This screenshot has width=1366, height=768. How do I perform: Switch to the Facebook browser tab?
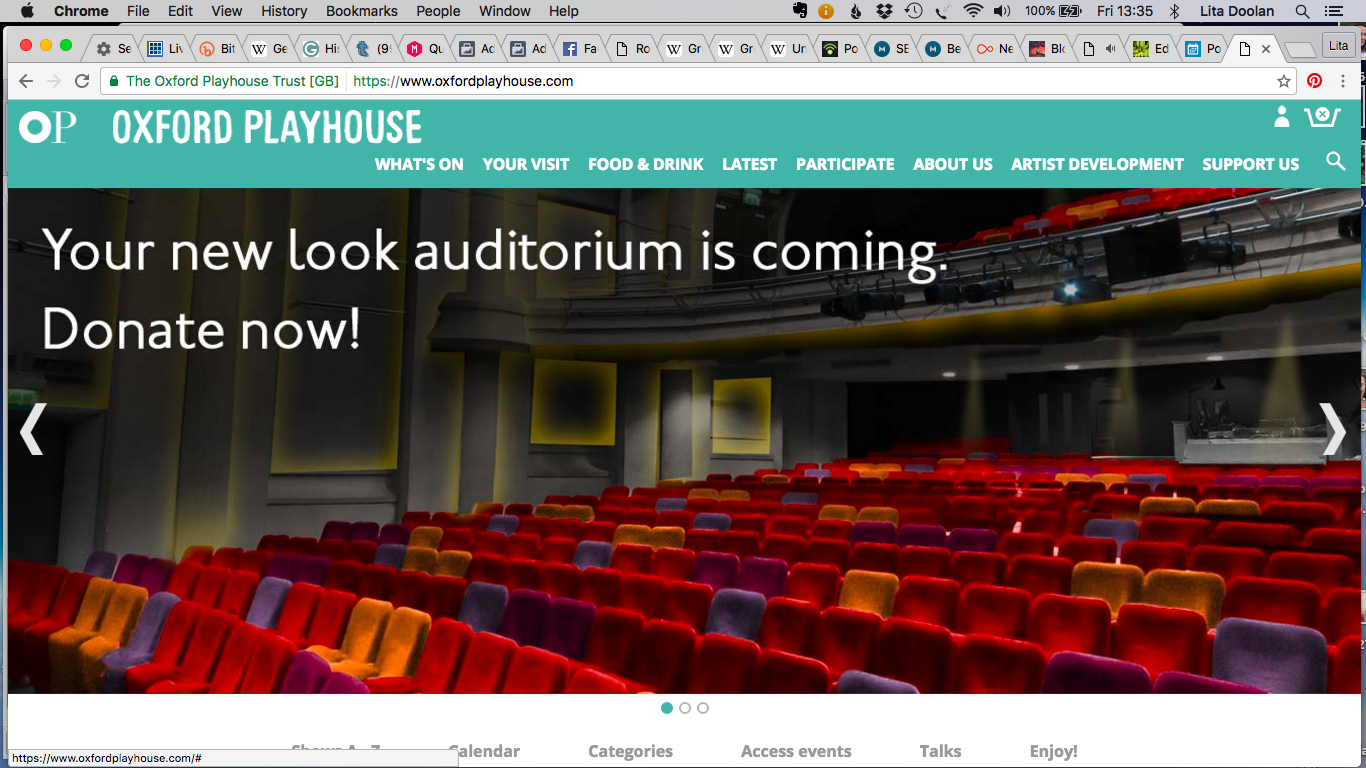pyautogui.click(x=578, y=48)
